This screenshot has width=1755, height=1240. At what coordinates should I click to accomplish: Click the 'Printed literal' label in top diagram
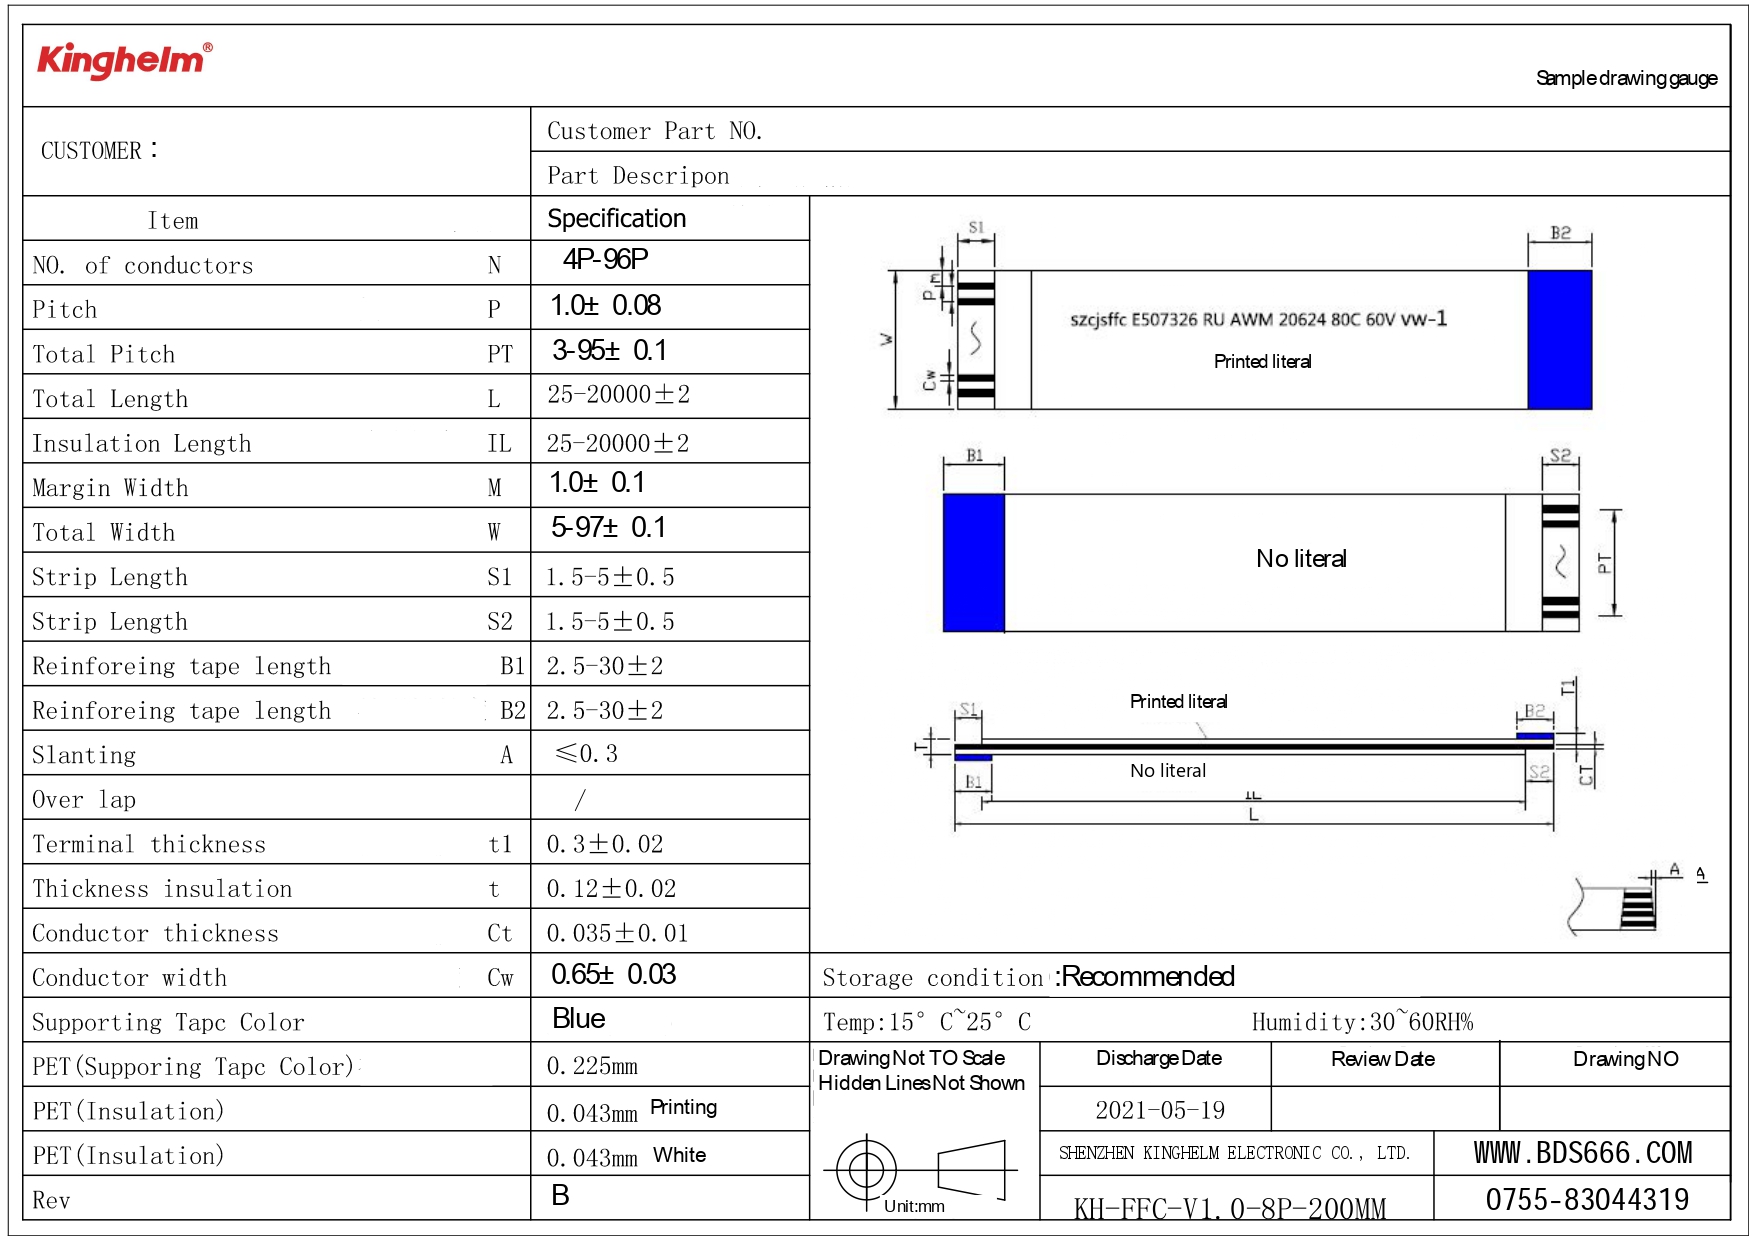pos(1263,362)
